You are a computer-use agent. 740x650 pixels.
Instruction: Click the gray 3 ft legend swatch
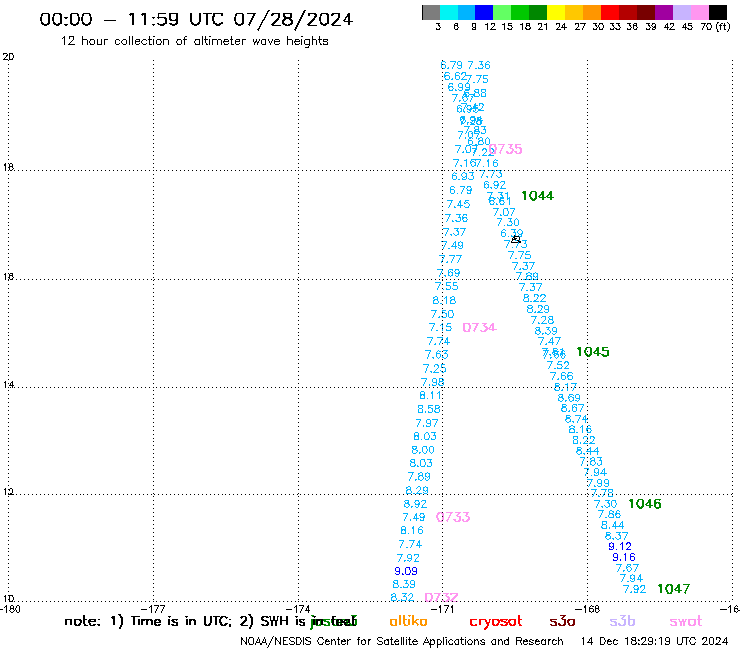[x=431, y=12]
